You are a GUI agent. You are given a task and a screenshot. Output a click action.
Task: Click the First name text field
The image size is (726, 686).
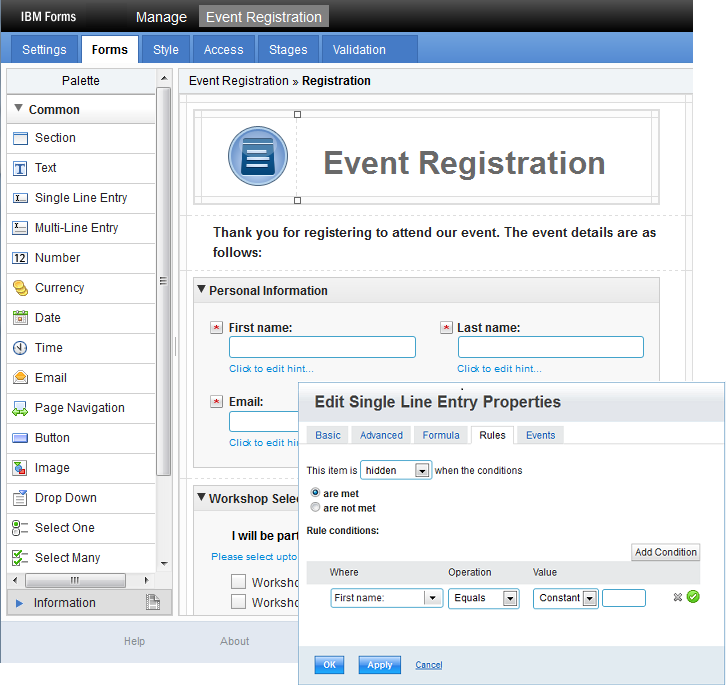pyautogui.click(x=322, y=347)
